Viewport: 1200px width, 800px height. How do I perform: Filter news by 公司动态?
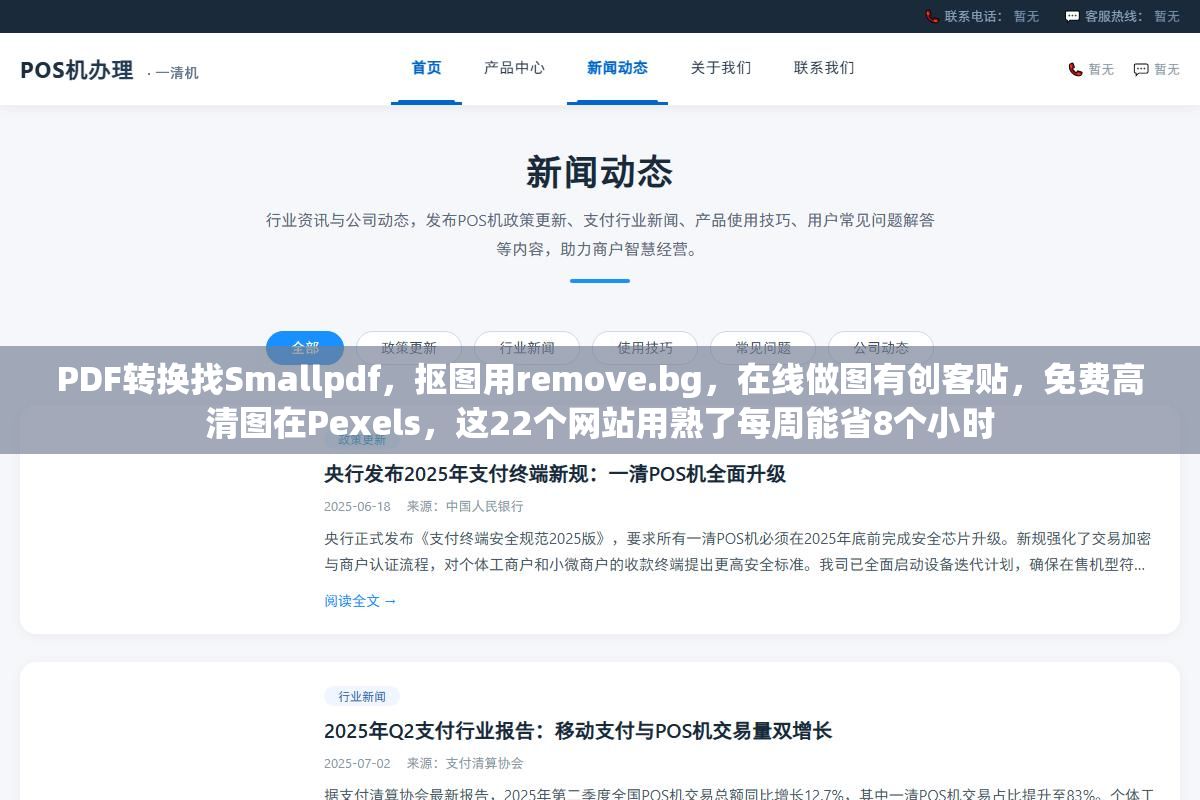[x=881, y=348]
